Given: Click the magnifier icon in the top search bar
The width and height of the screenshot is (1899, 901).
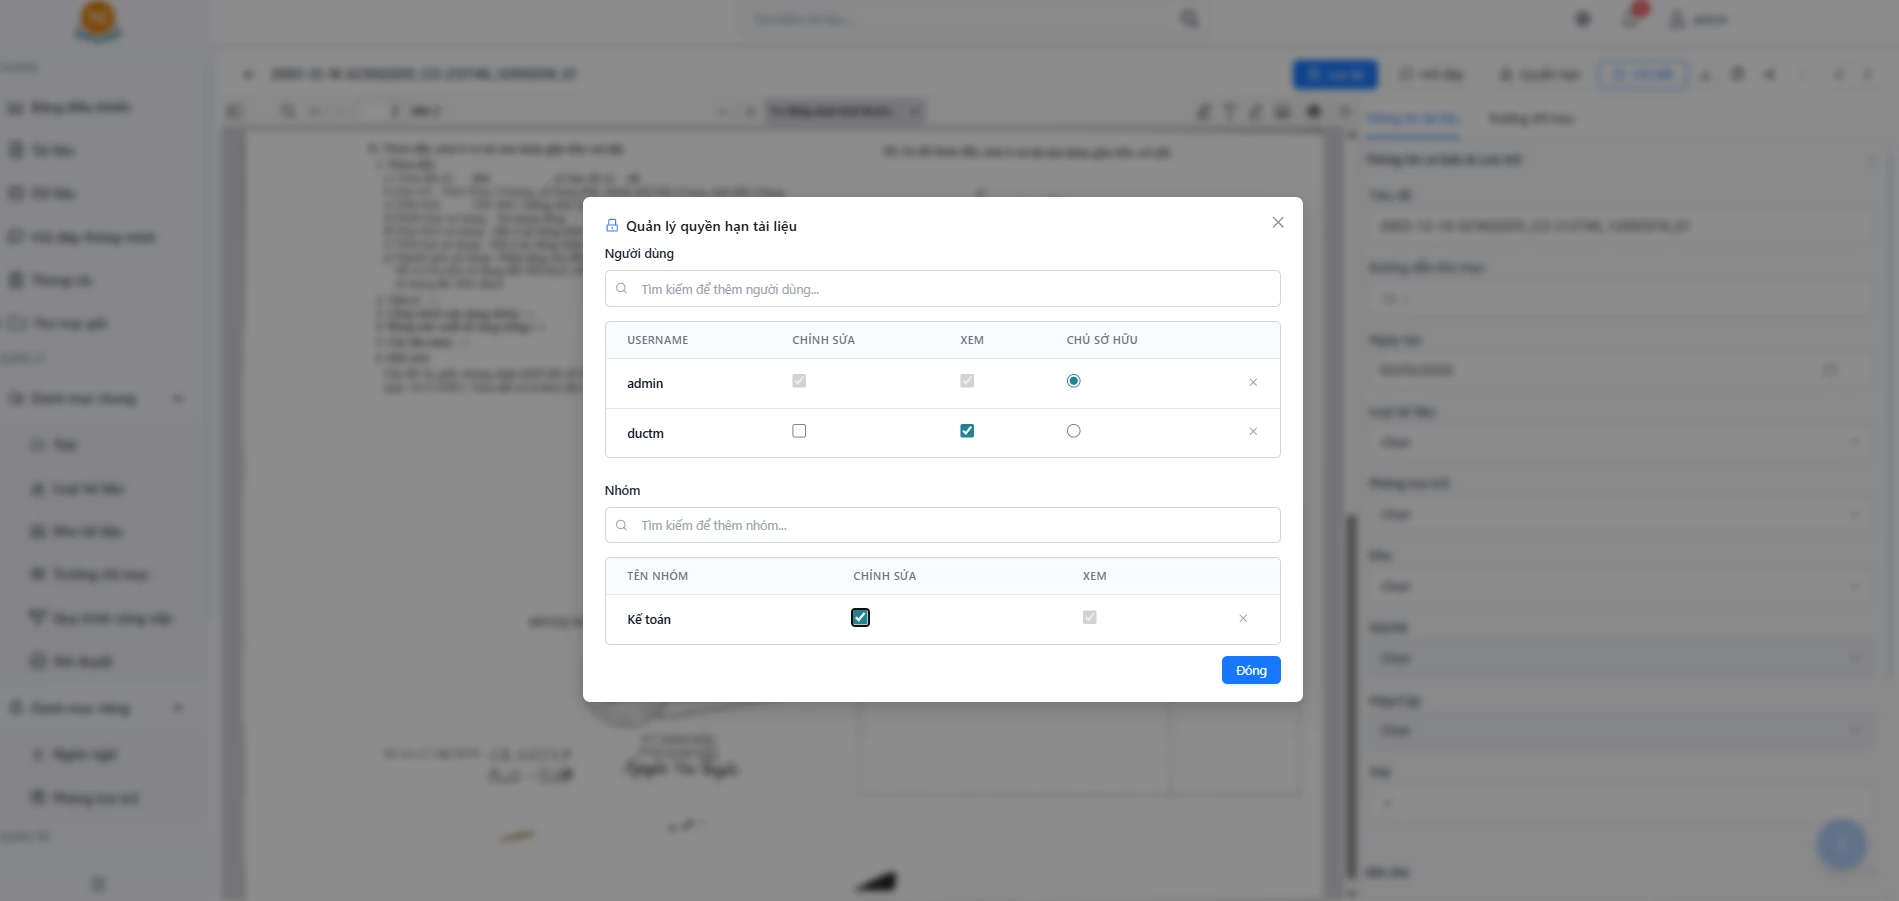Looking at the screenshot, I should pos(1188,18).
